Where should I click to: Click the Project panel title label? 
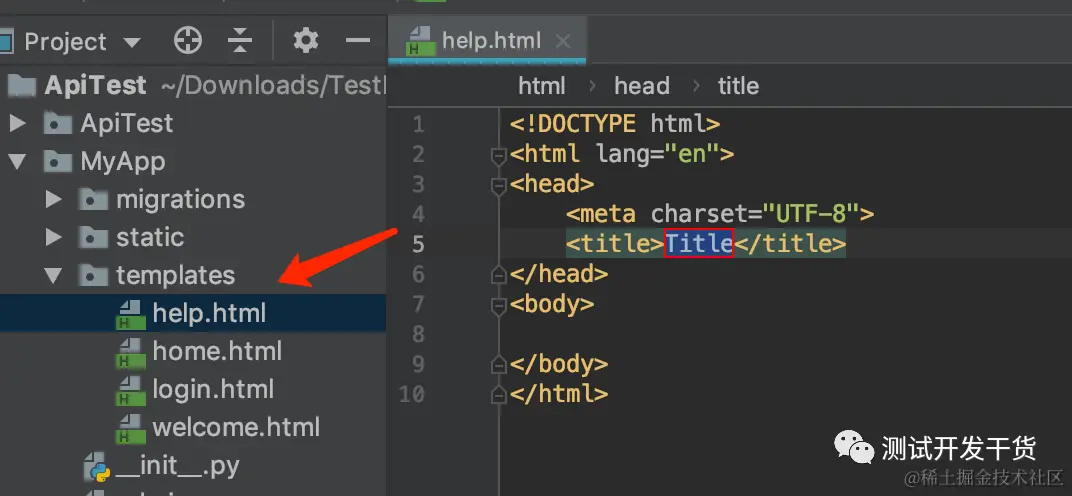tap(66, 42)
